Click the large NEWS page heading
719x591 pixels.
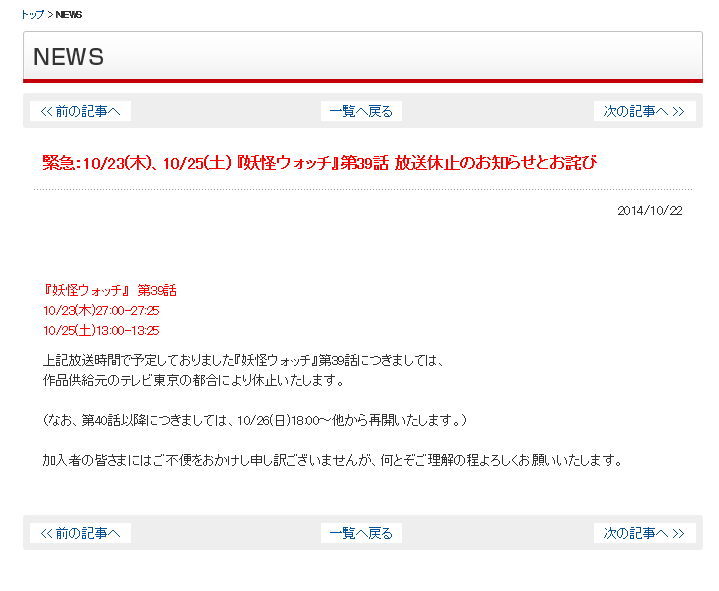coord(68,57)
